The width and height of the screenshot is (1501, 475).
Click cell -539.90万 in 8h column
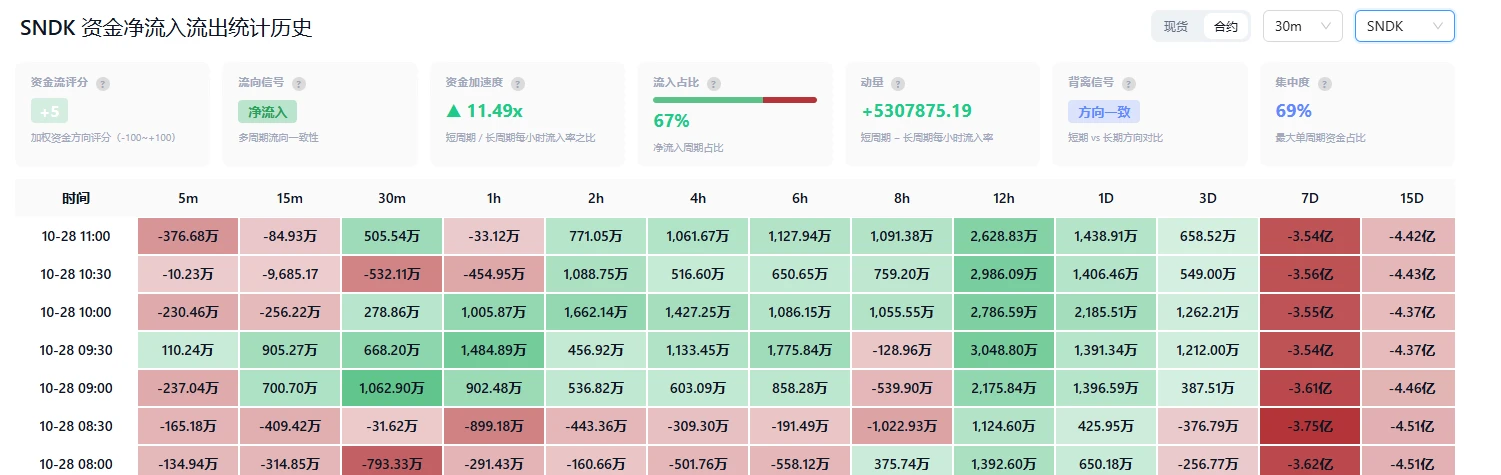[x=902, y=388]
